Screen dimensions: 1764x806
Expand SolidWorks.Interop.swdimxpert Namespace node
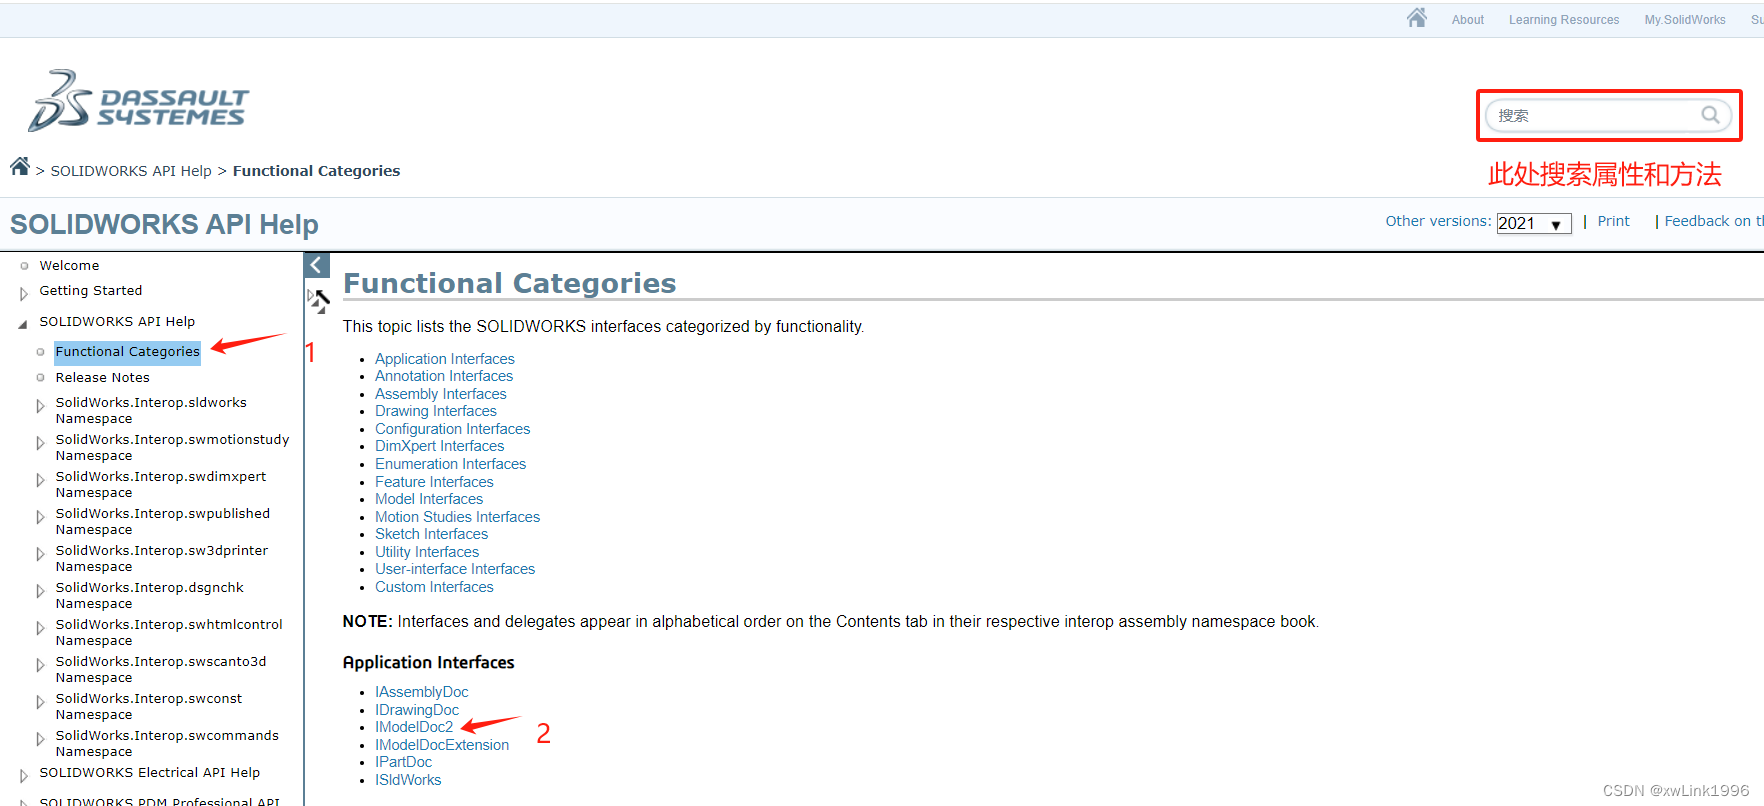point(40,480)
